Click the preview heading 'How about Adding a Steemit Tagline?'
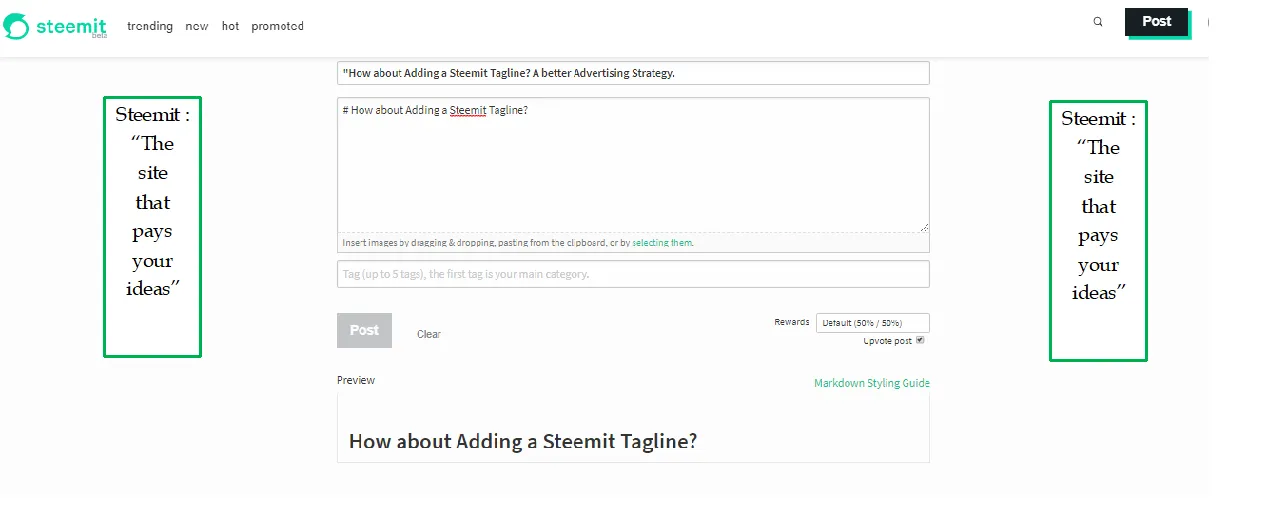This screenshot has width=1271, height=521. pos(523,441)
